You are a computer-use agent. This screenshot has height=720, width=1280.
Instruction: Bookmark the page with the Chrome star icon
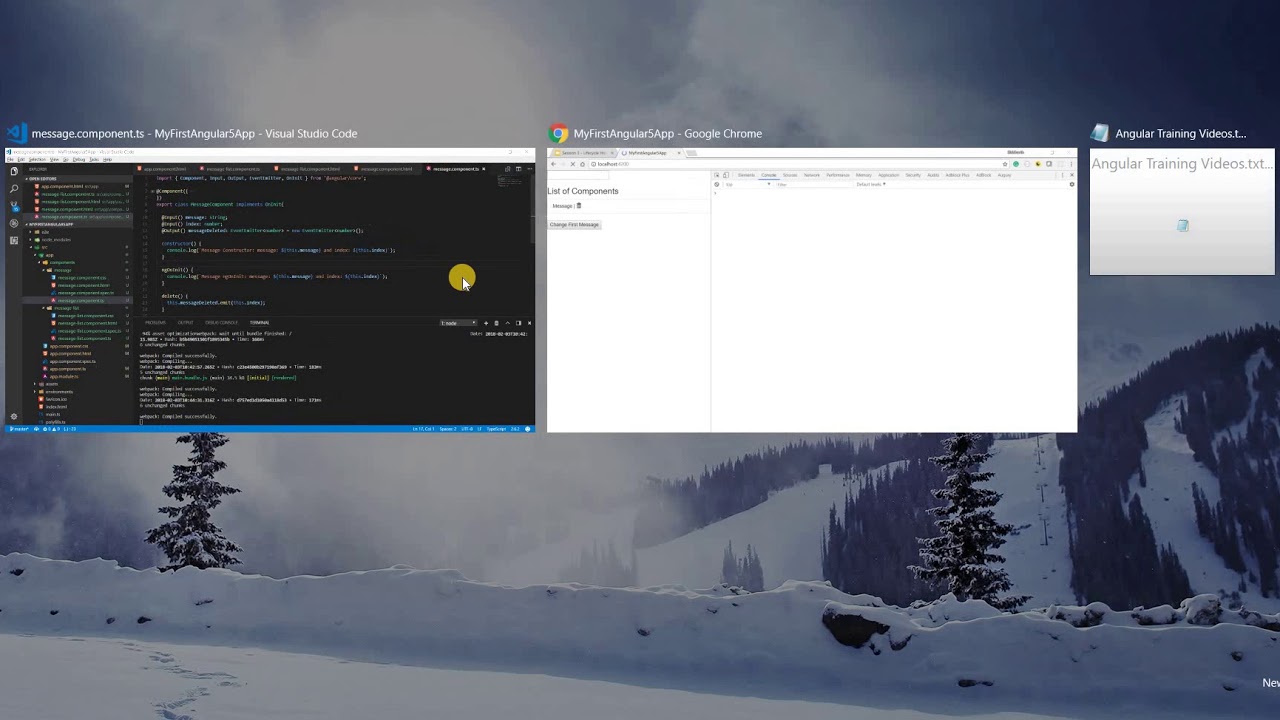click(1005, 164)
